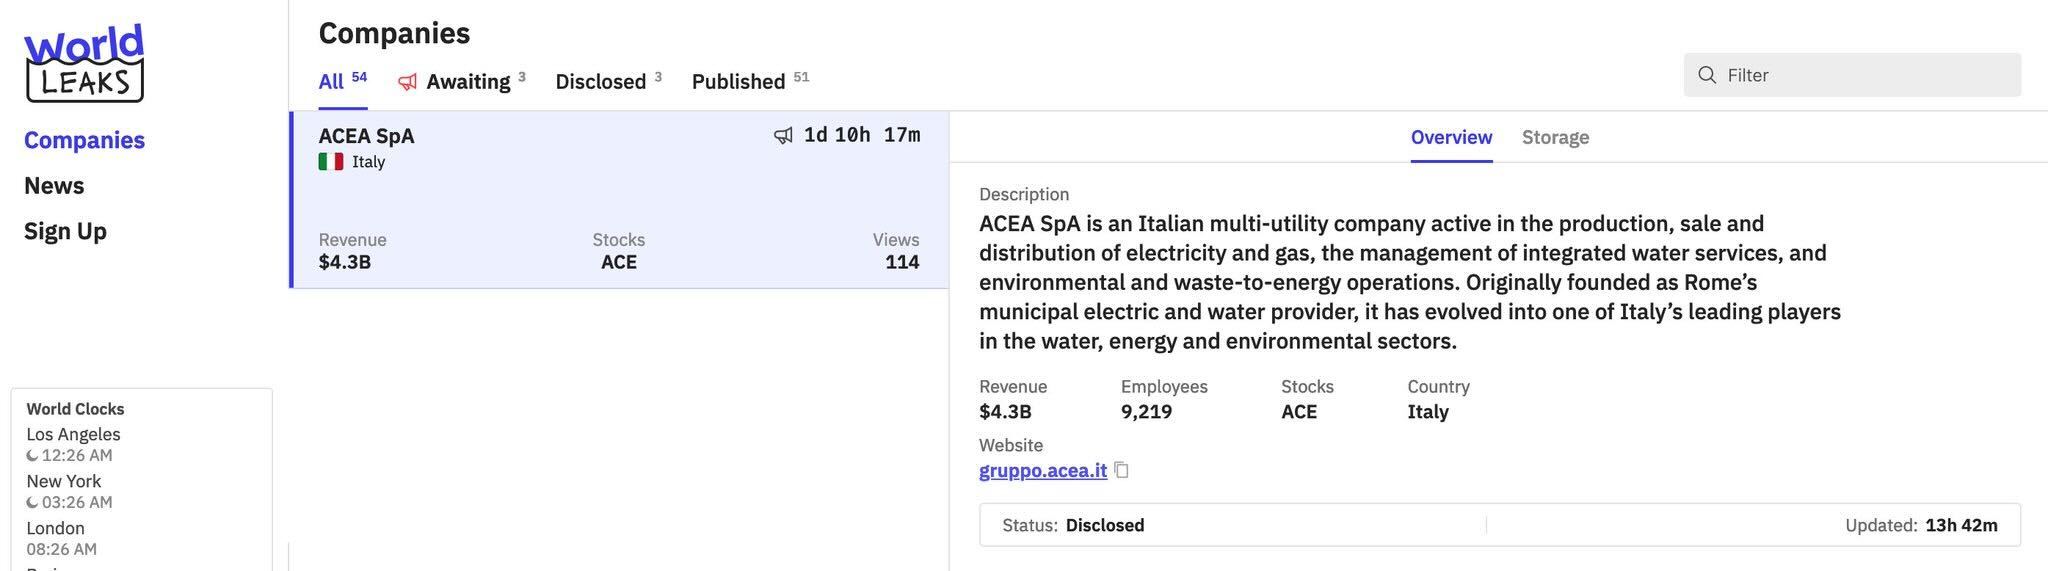The image size is (2048, 571).
Task: Go to the News page
Action: [54, 186]
